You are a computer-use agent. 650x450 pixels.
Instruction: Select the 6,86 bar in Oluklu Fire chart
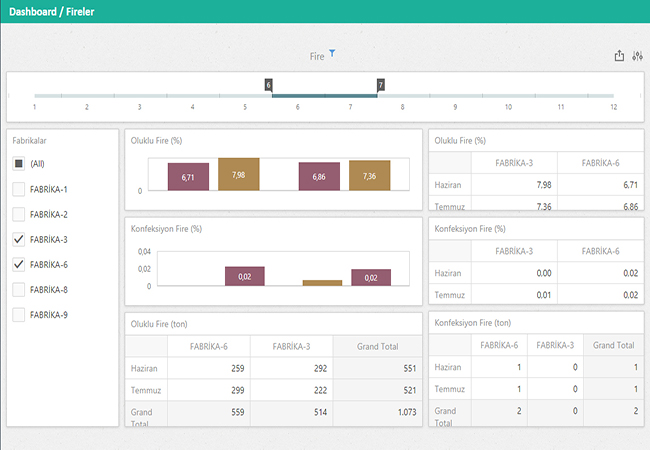pyautogui.click(x=319, y=177)
